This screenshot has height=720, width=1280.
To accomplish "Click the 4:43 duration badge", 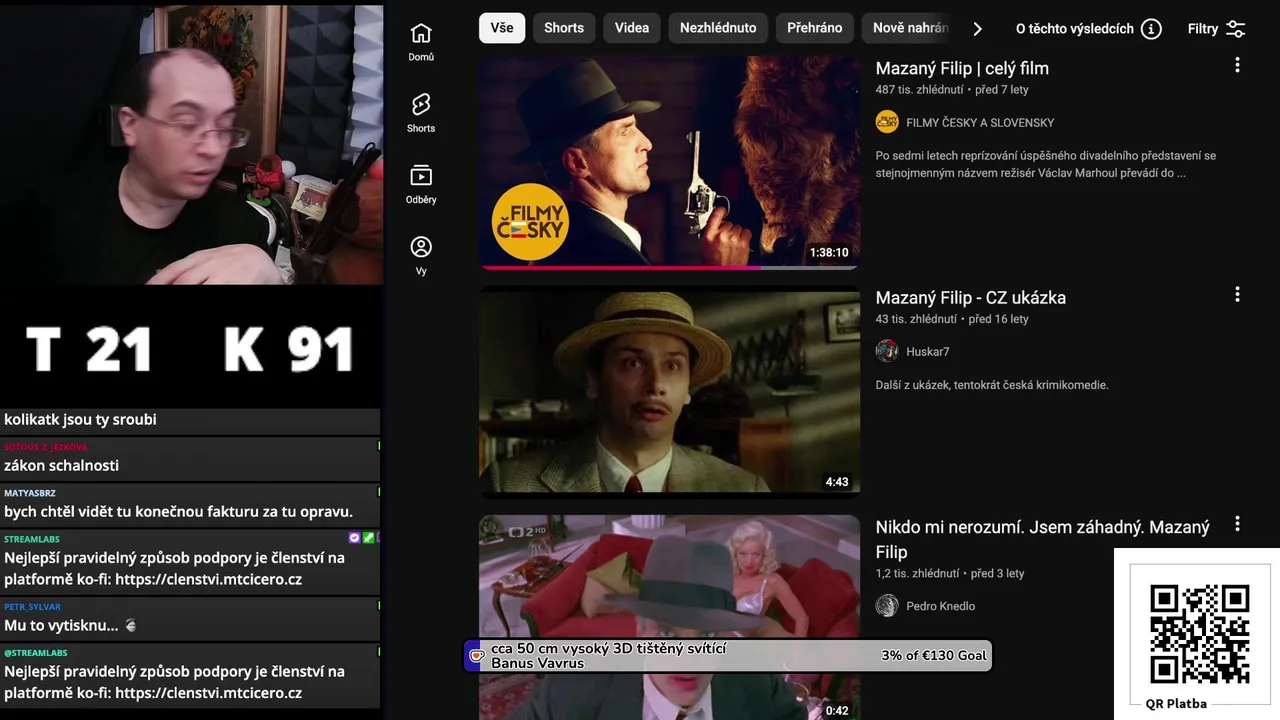I will [x=837, y=482].
